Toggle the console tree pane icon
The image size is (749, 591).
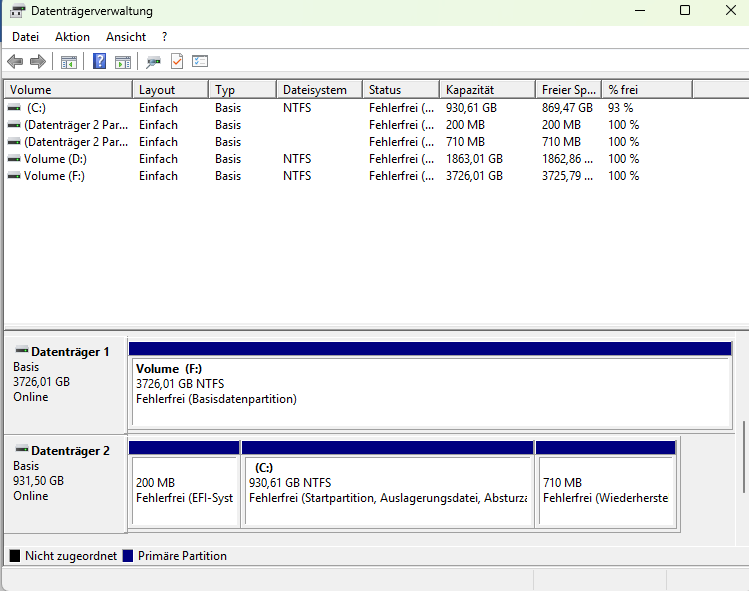[x=69, y=62]
